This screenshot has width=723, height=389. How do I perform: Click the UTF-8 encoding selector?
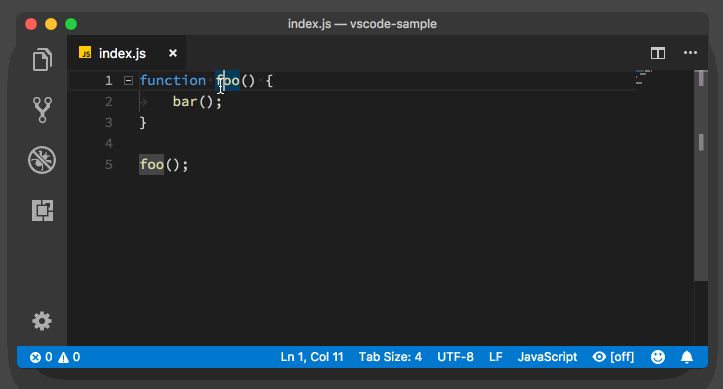pyautogui.click(x=455, y=357)
